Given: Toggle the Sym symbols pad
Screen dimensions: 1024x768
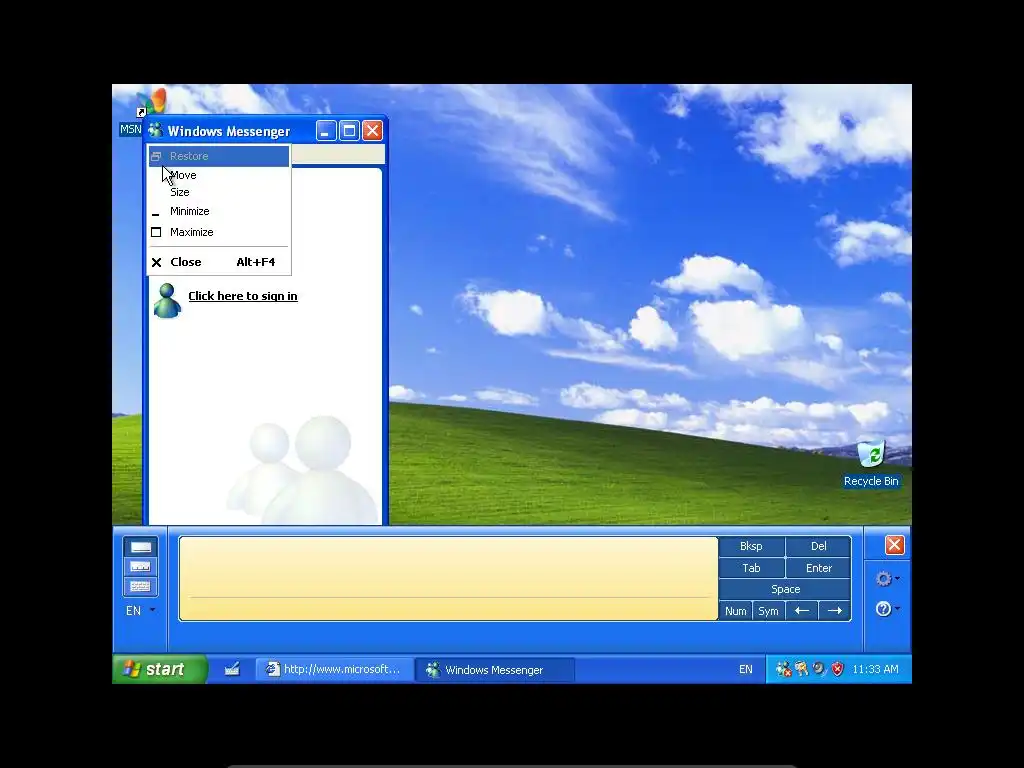Looking at the screenshot, I should pos(768,611).
